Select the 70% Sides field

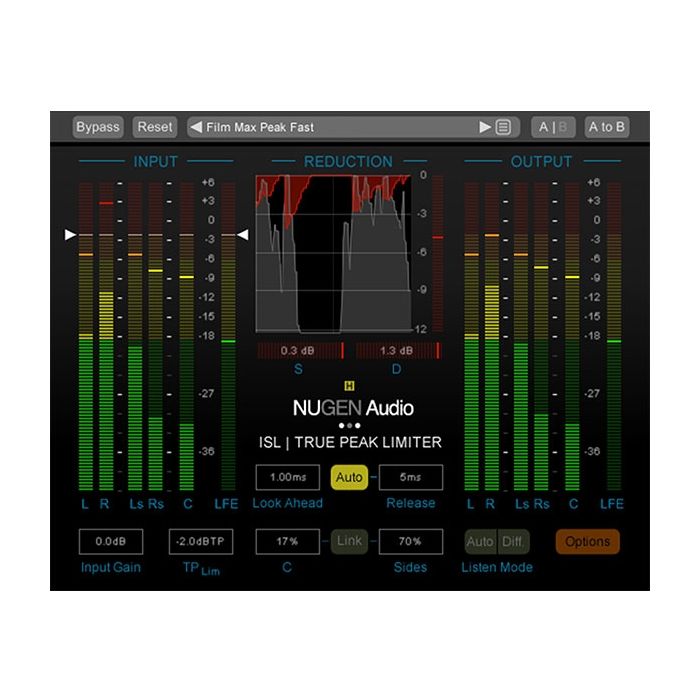coord(411,542)
